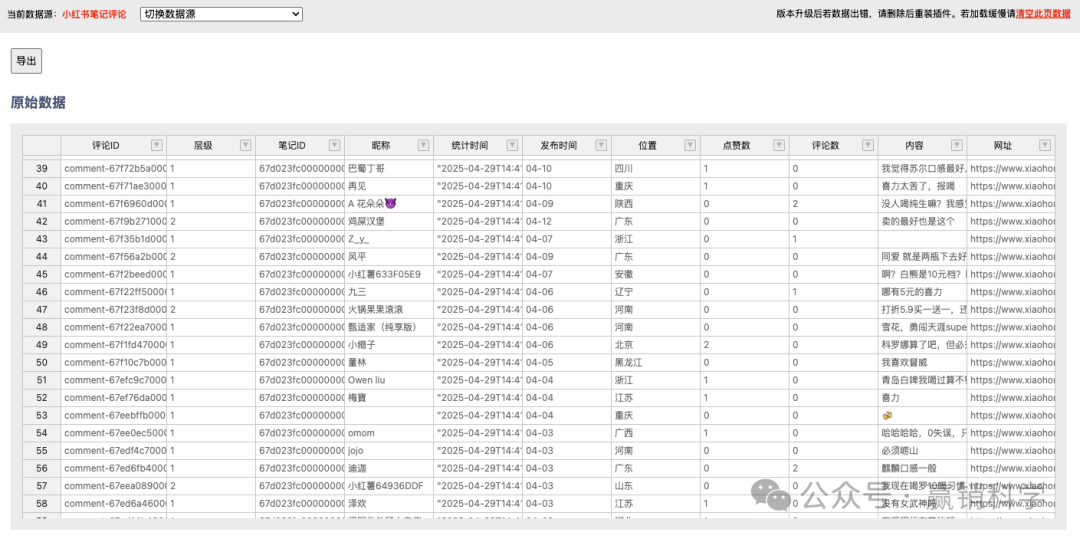Click nickname cell 小红薯633F05E9
1080x539 pixels.
[x=389, y=274]
